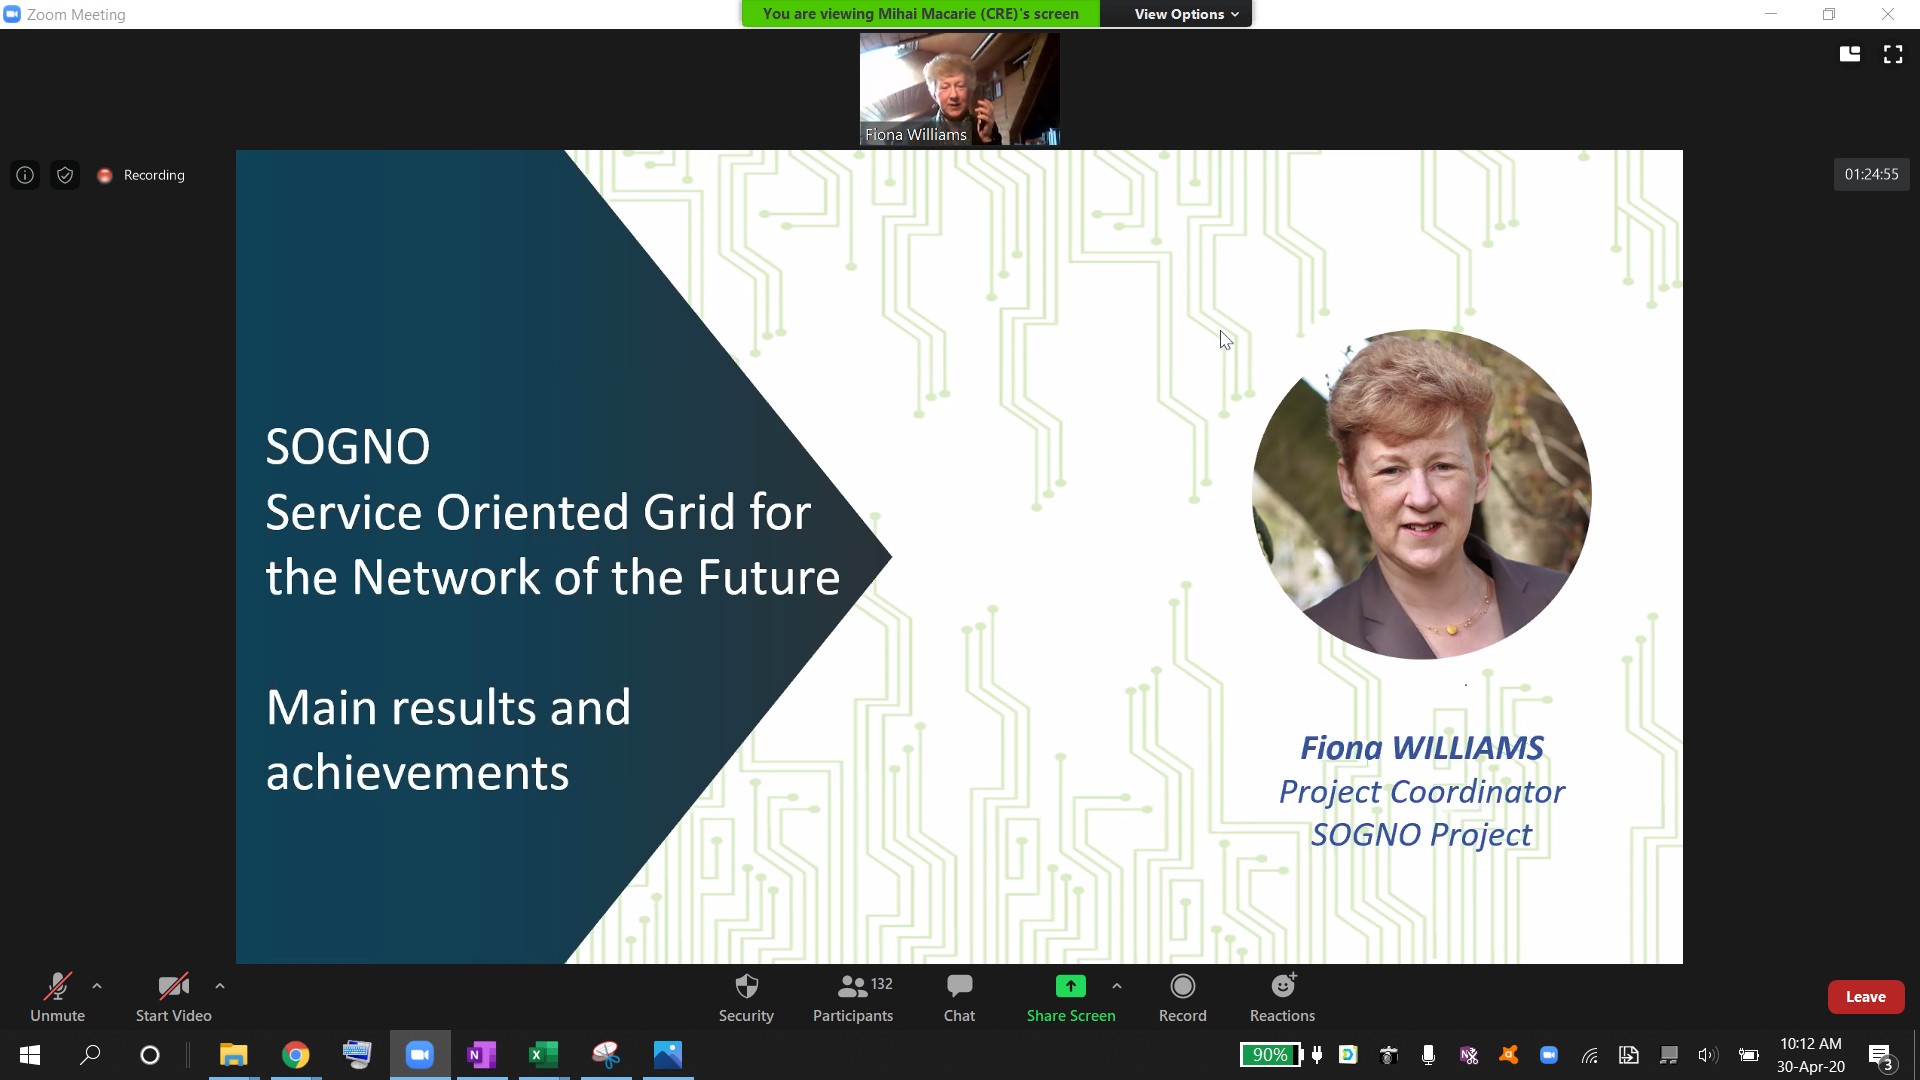Expand share screen options arrow

[1117, 986]
